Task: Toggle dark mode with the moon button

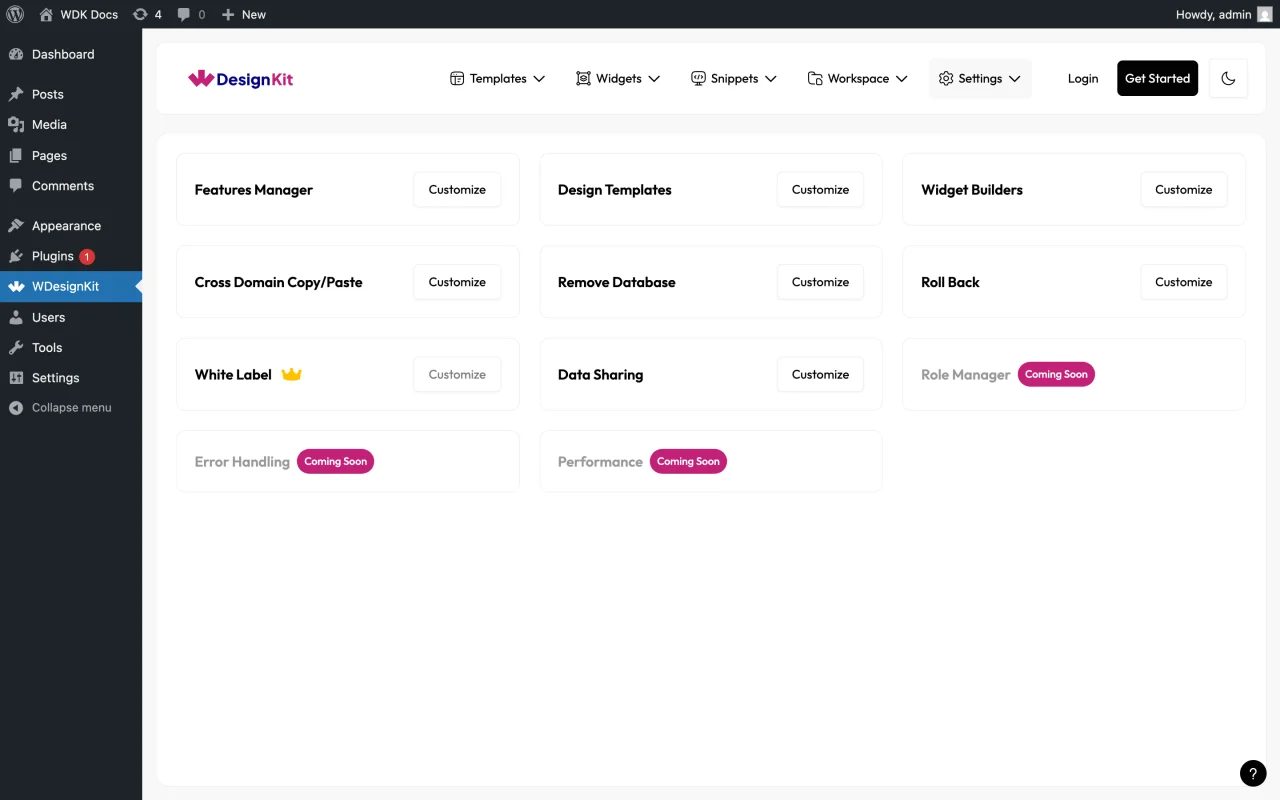Action: (1228, 78)
